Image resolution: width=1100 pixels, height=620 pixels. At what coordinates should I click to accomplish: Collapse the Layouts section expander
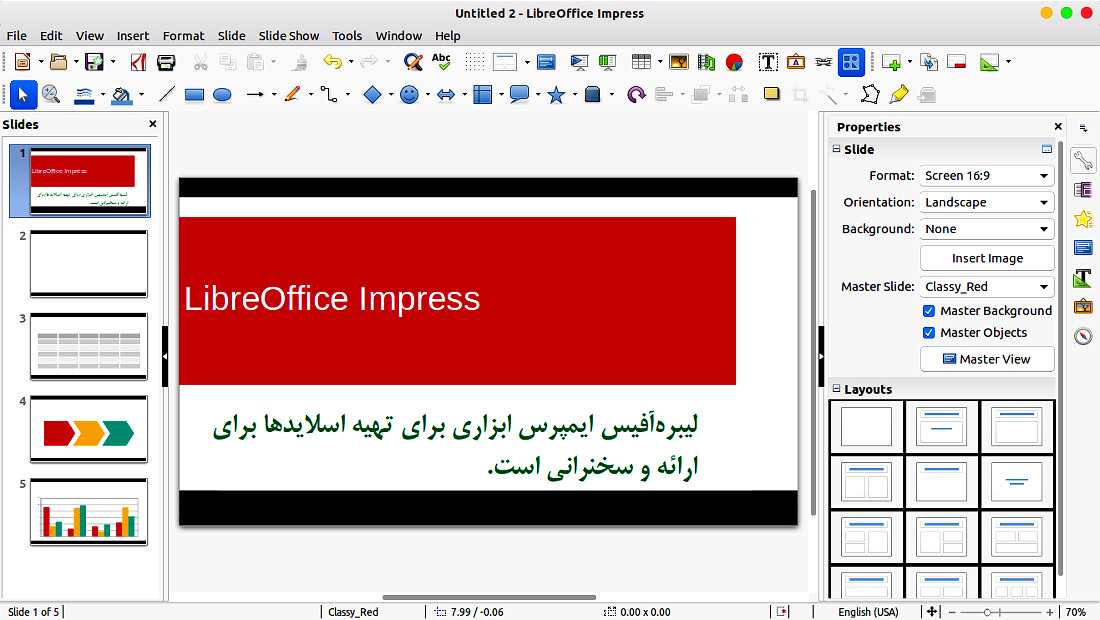pyautogui.click(x=836, y=389)
